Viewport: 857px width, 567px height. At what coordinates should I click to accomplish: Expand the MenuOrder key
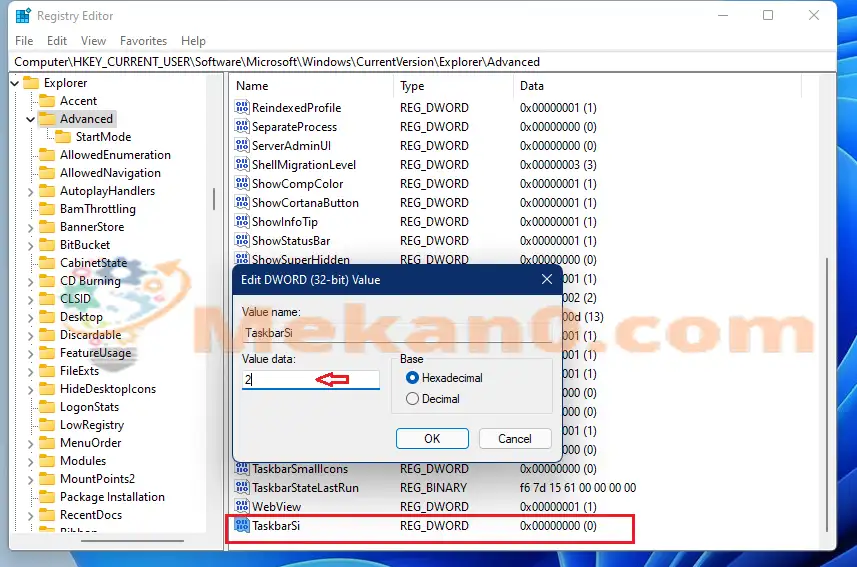point(31,443)
